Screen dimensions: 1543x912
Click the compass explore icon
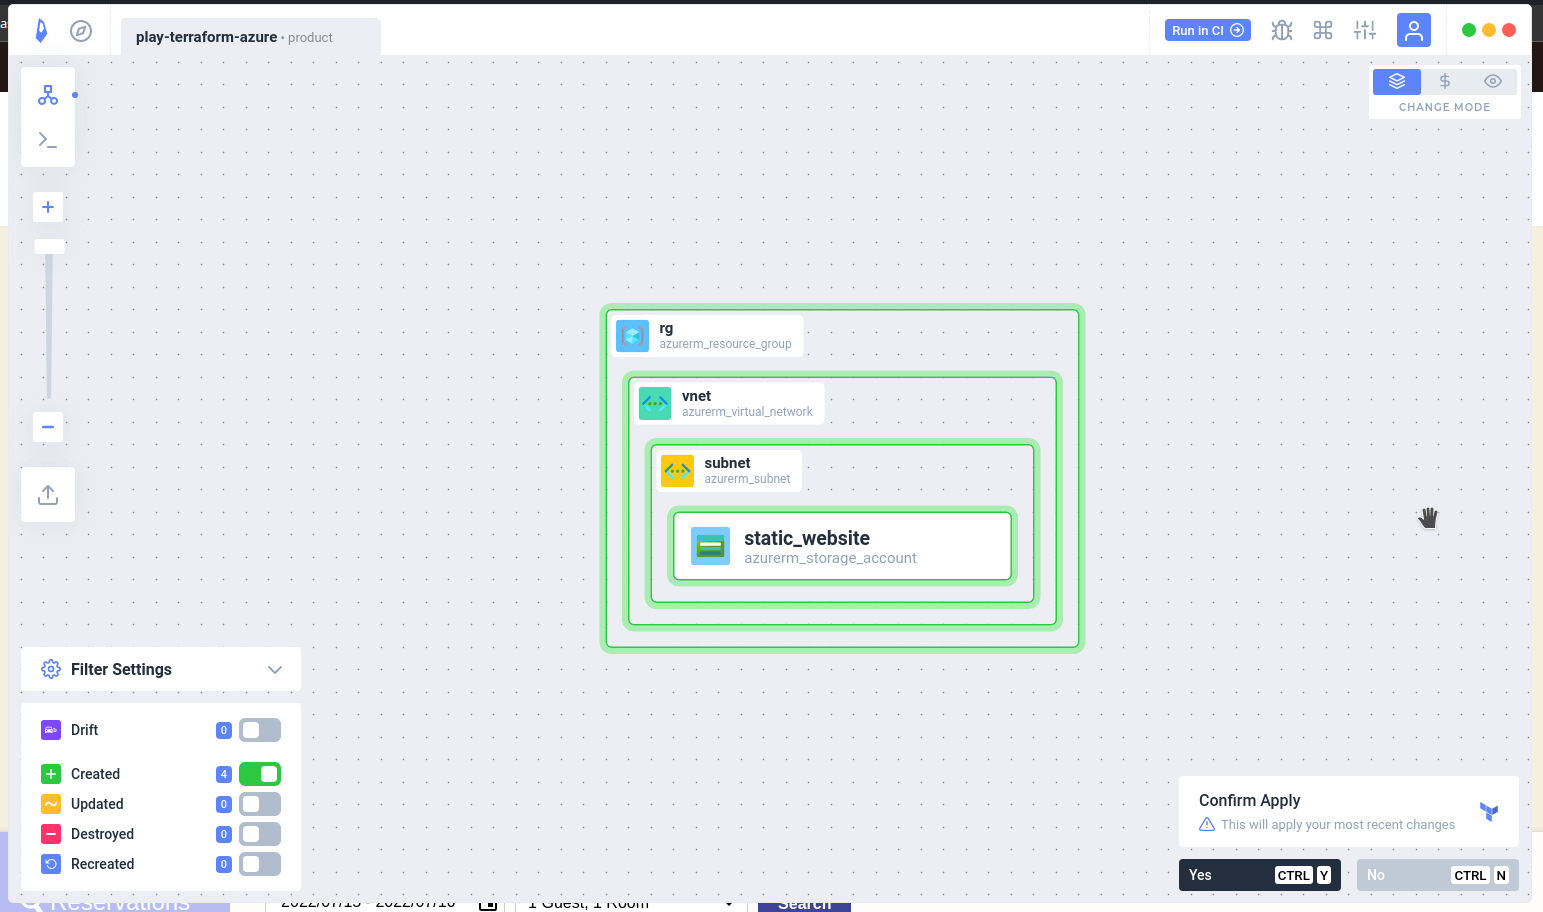[81, 31]
